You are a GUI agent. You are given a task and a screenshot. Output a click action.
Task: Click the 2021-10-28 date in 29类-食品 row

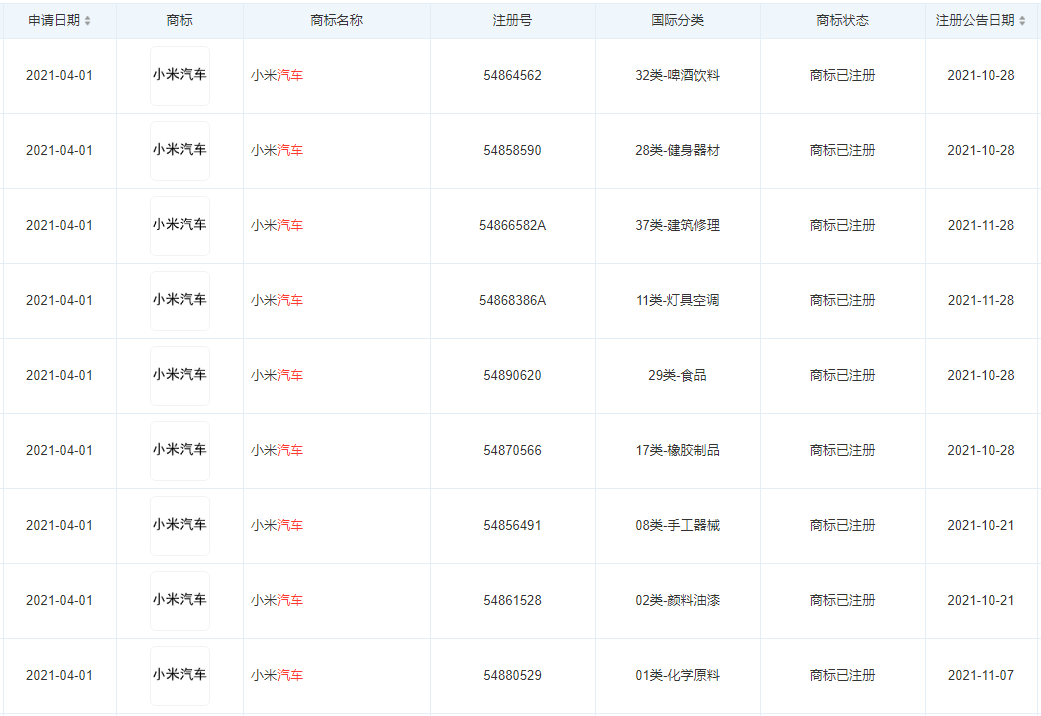pyautogui.click(x=981, y=376)
